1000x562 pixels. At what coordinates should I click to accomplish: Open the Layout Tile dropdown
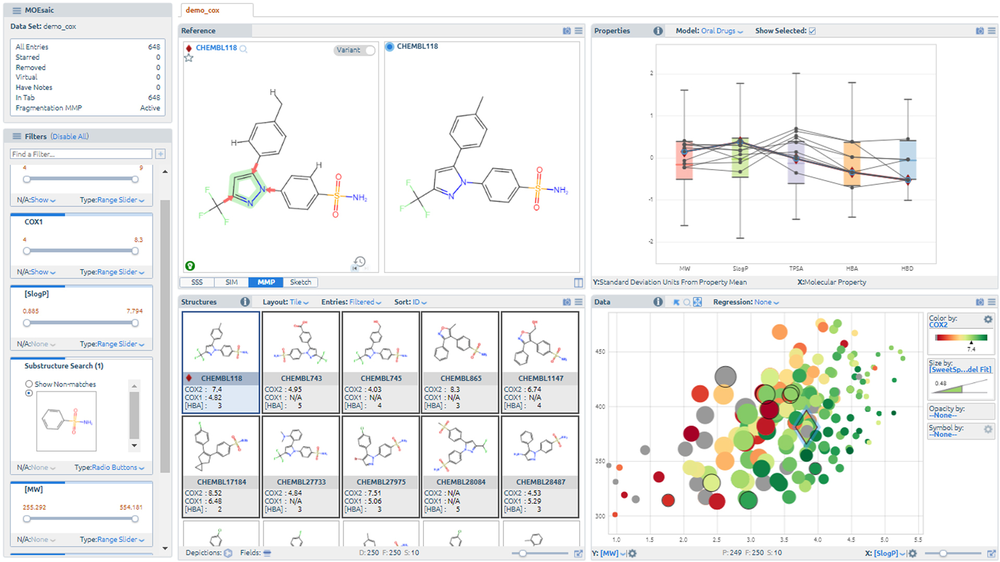(x=299, y=302)
